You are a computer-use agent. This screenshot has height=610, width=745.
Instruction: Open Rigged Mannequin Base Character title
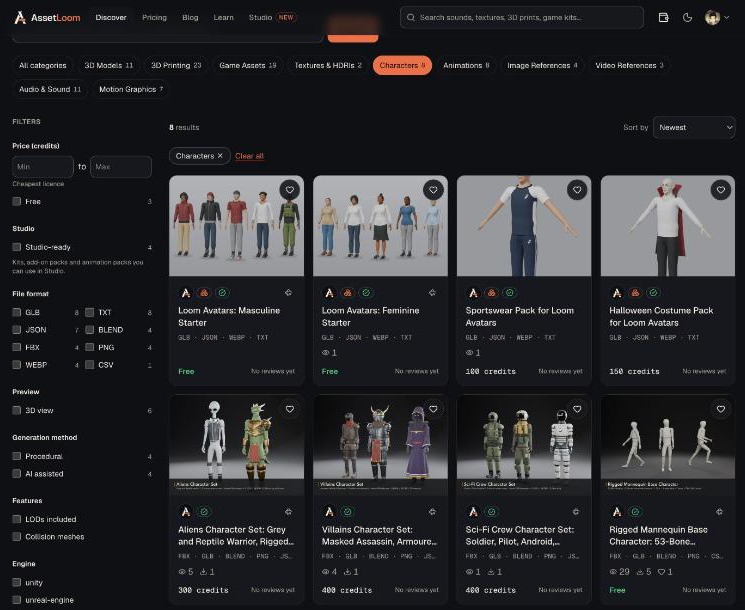[658, 535]
